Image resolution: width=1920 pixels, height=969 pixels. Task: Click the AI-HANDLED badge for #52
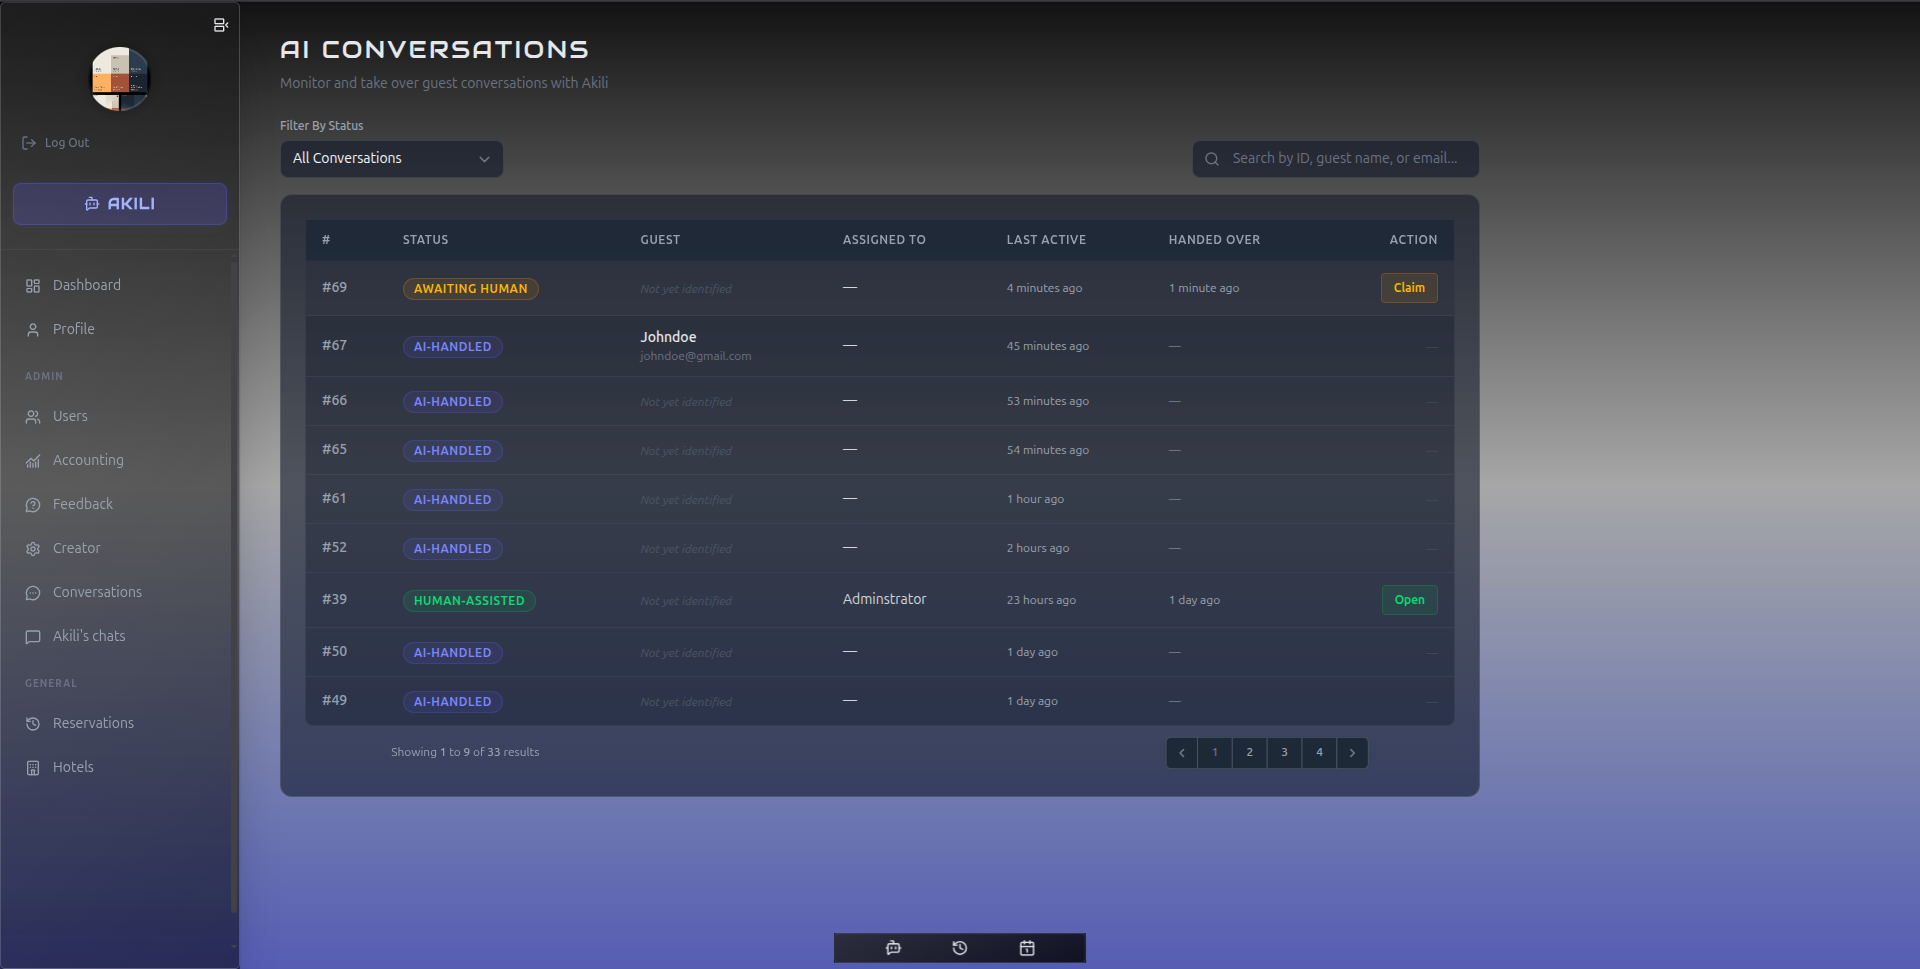(x=453, y=549)
